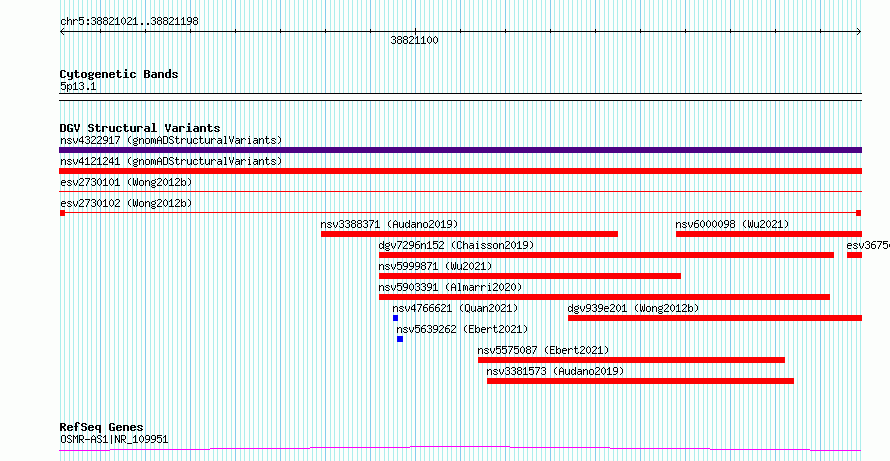Click the RefSeq Genes track title

[x=102, y=427]
